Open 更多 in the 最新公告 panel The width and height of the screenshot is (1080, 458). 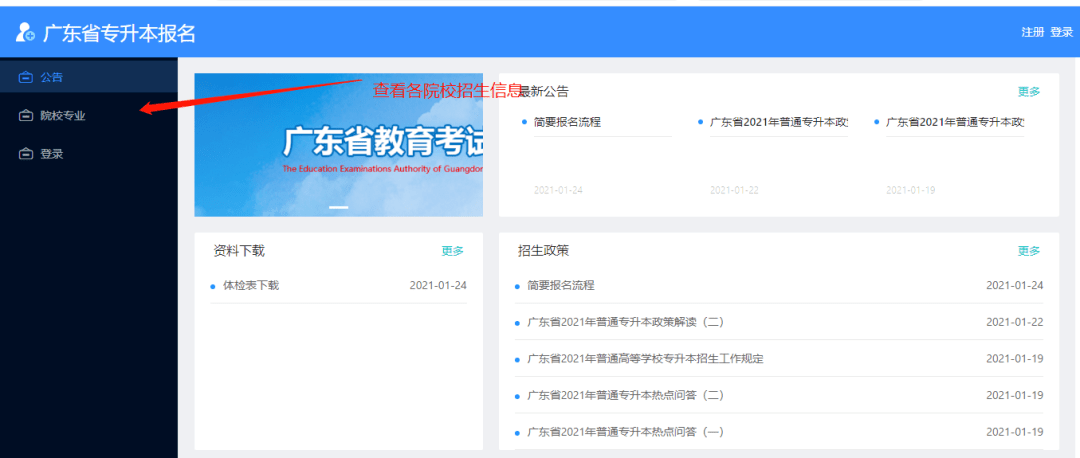[x=1029, y=92]
